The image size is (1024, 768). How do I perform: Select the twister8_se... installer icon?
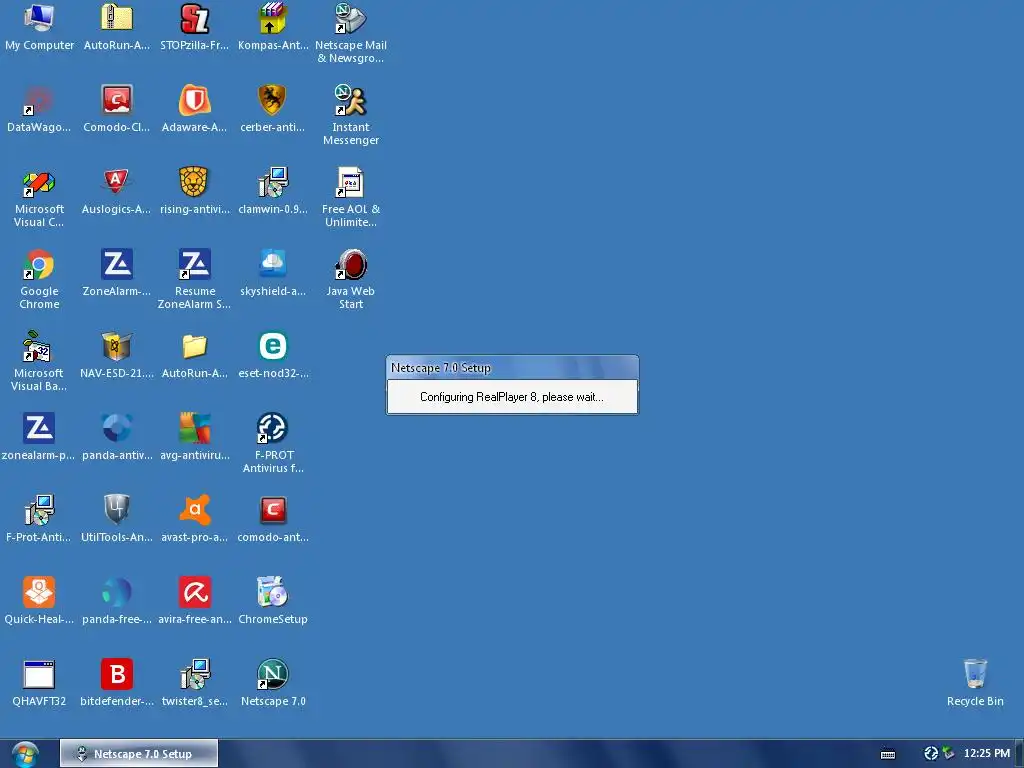pyautogui.click(x=195, y=675)
